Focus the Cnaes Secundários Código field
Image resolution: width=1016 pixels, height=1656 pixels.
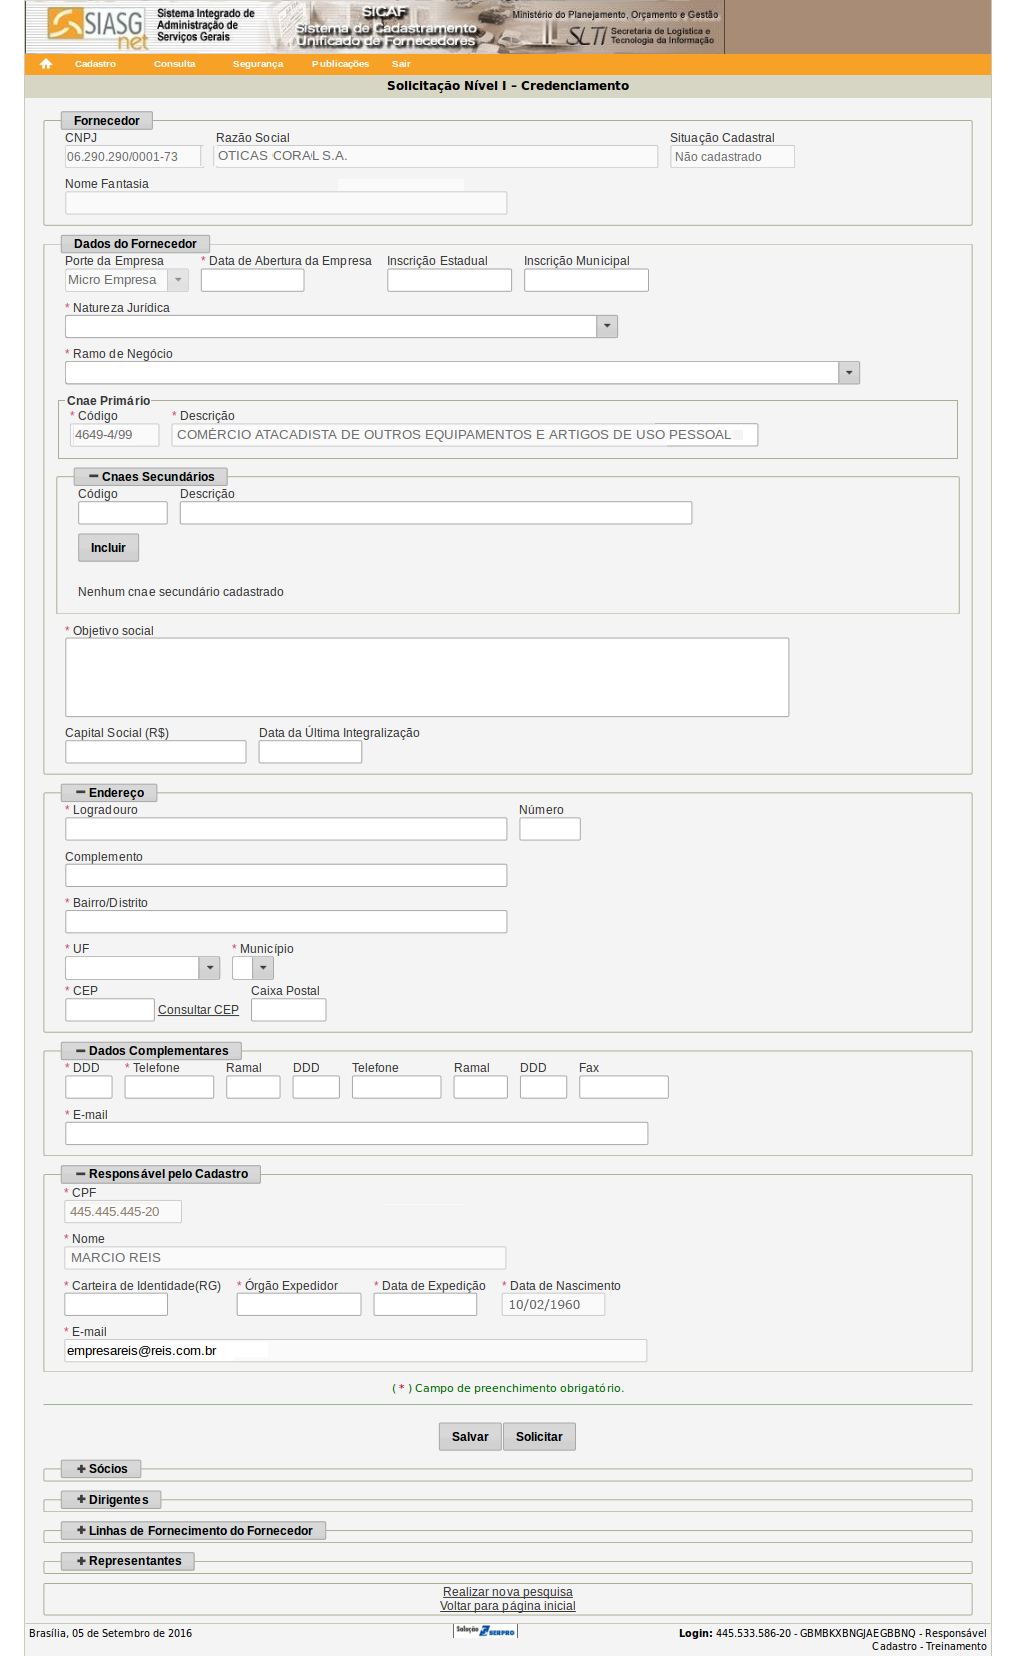tap(123, 513)
